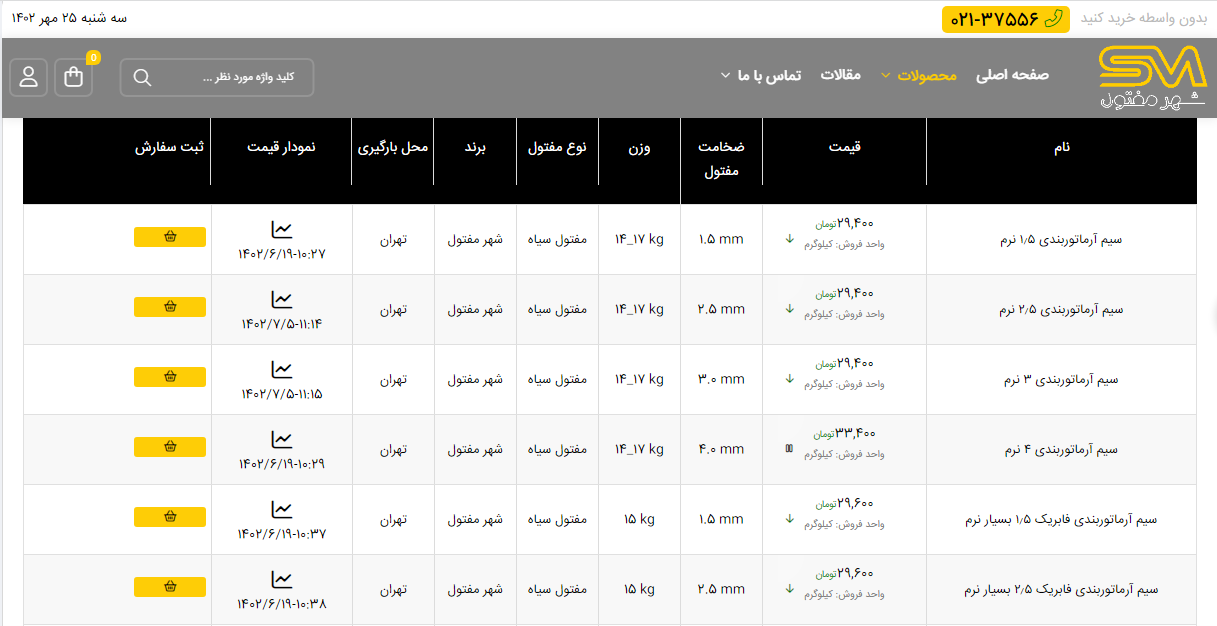Go to صفحه اصلی page
The width and height of the screenshot is (1217, 626).
point(1012,75)
